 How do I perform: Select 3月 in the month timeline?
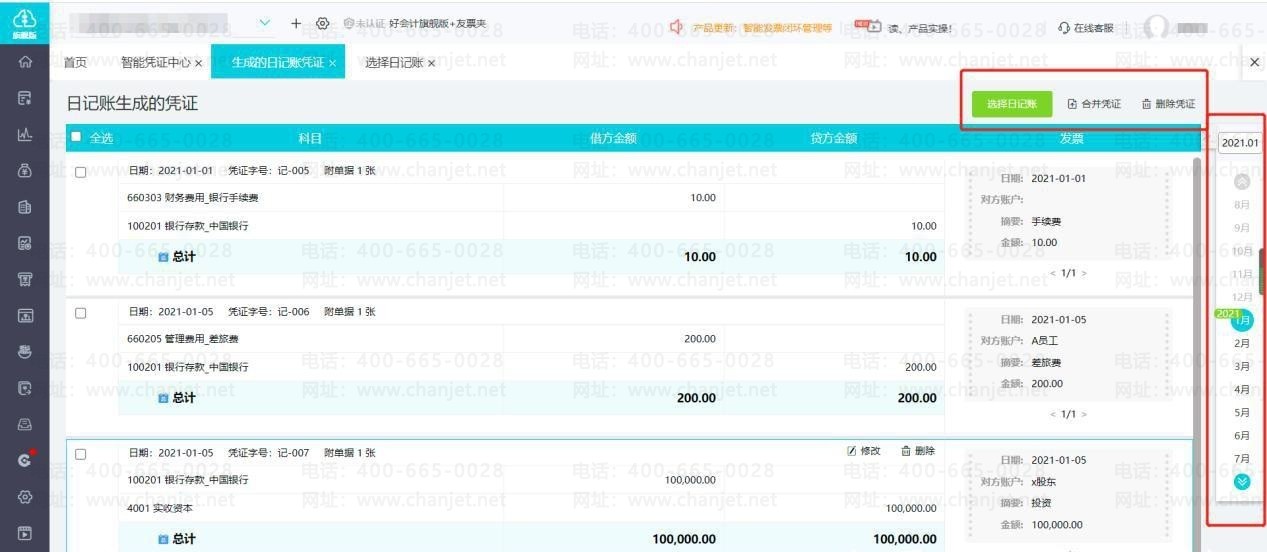(x=1242, y=366)
